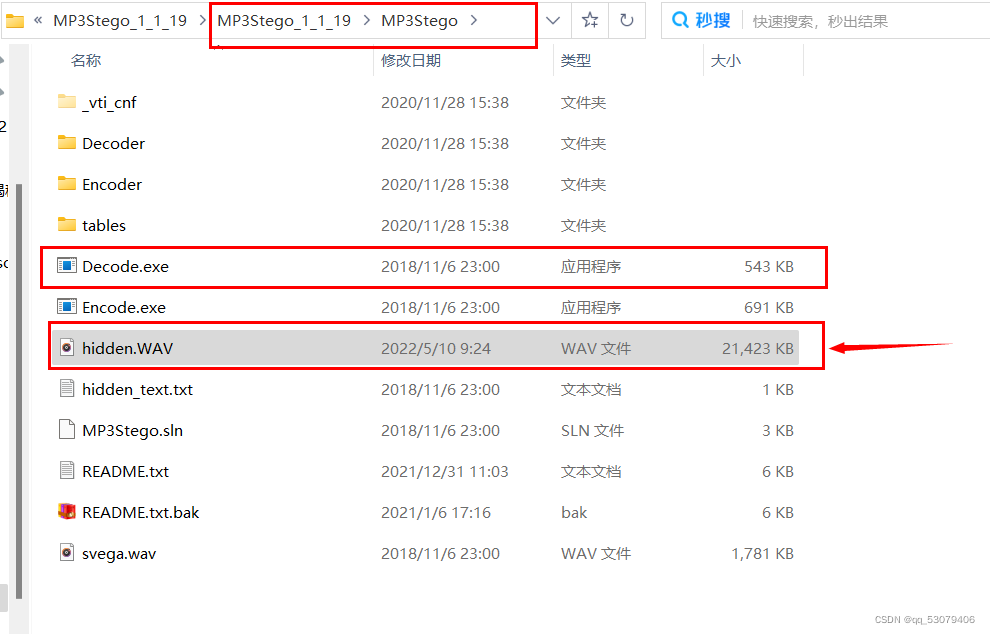
Task: Select the svega.wav file name
Action: click(119, 554)
